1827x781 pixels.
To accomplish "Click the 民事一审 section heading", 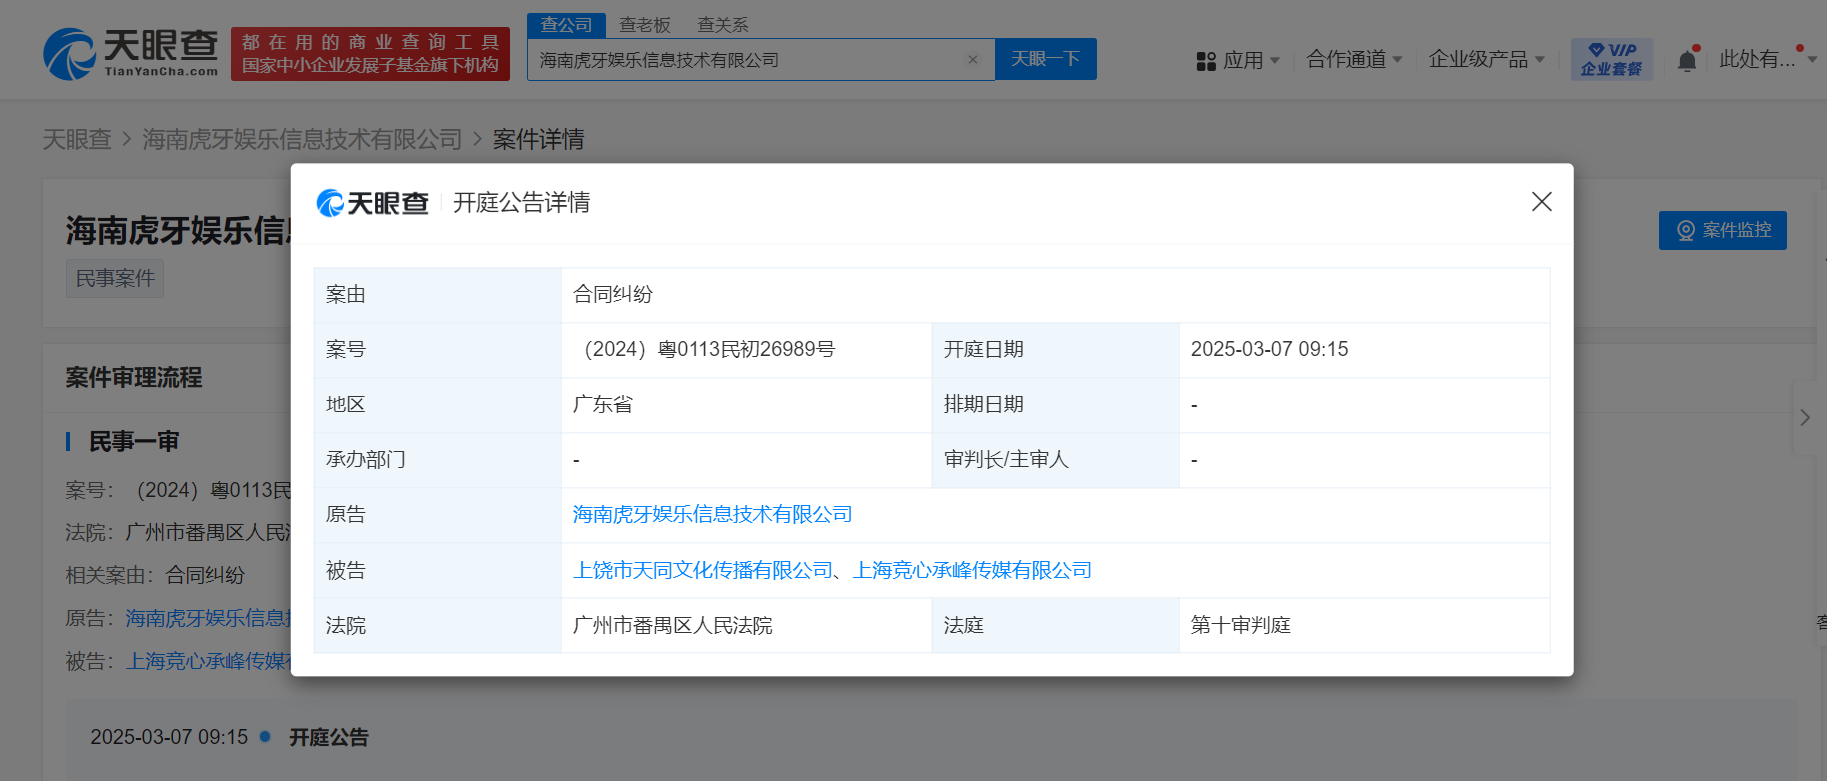I will [x=134, y=441].
